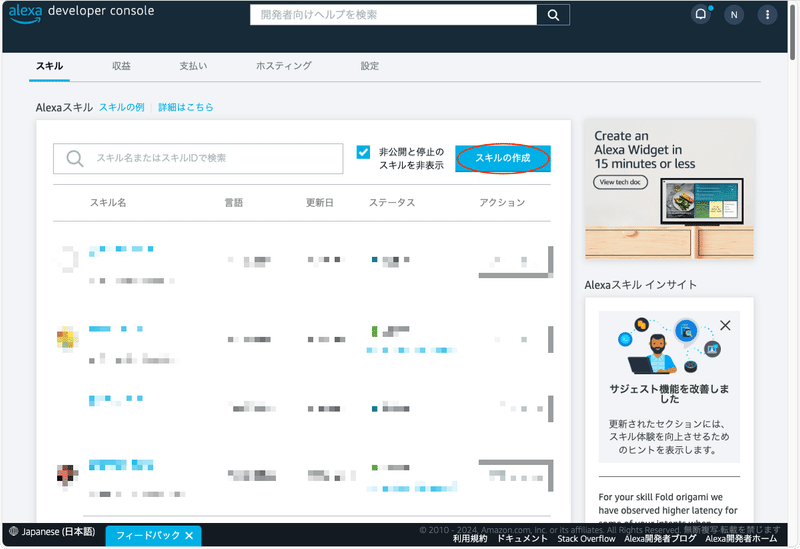800x549 pixels.
Task: Close the フィードバック tab with X
Action: 189,536
